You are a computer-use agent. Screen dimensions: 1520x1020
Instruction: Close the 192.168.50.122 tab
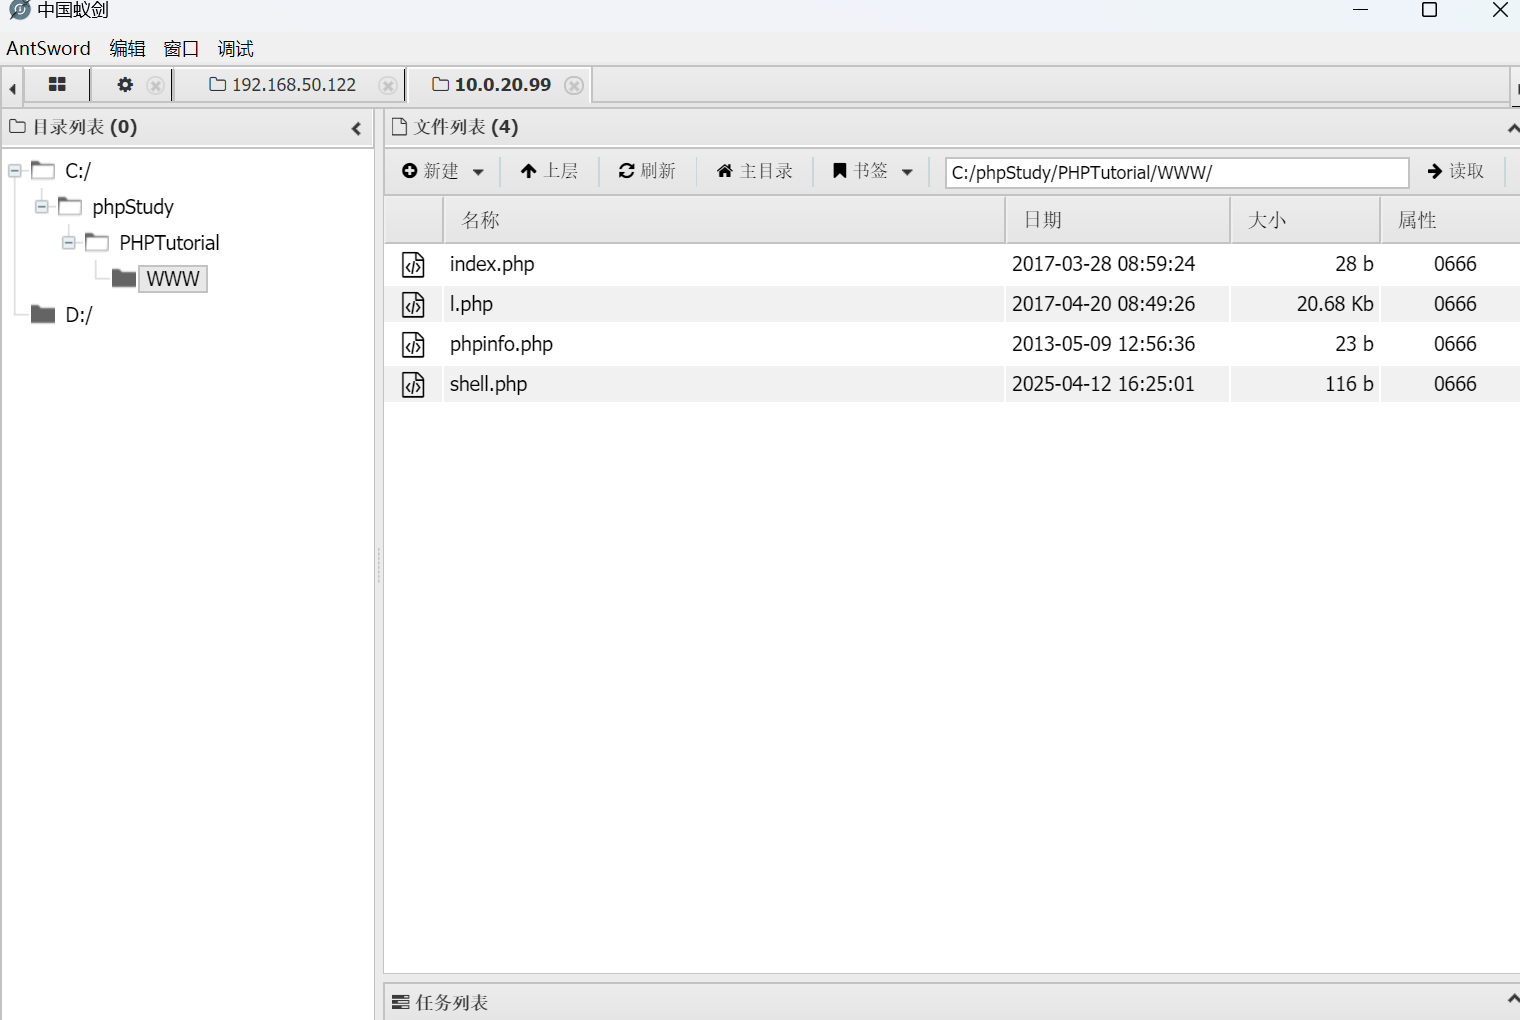[x=388, y=86]
